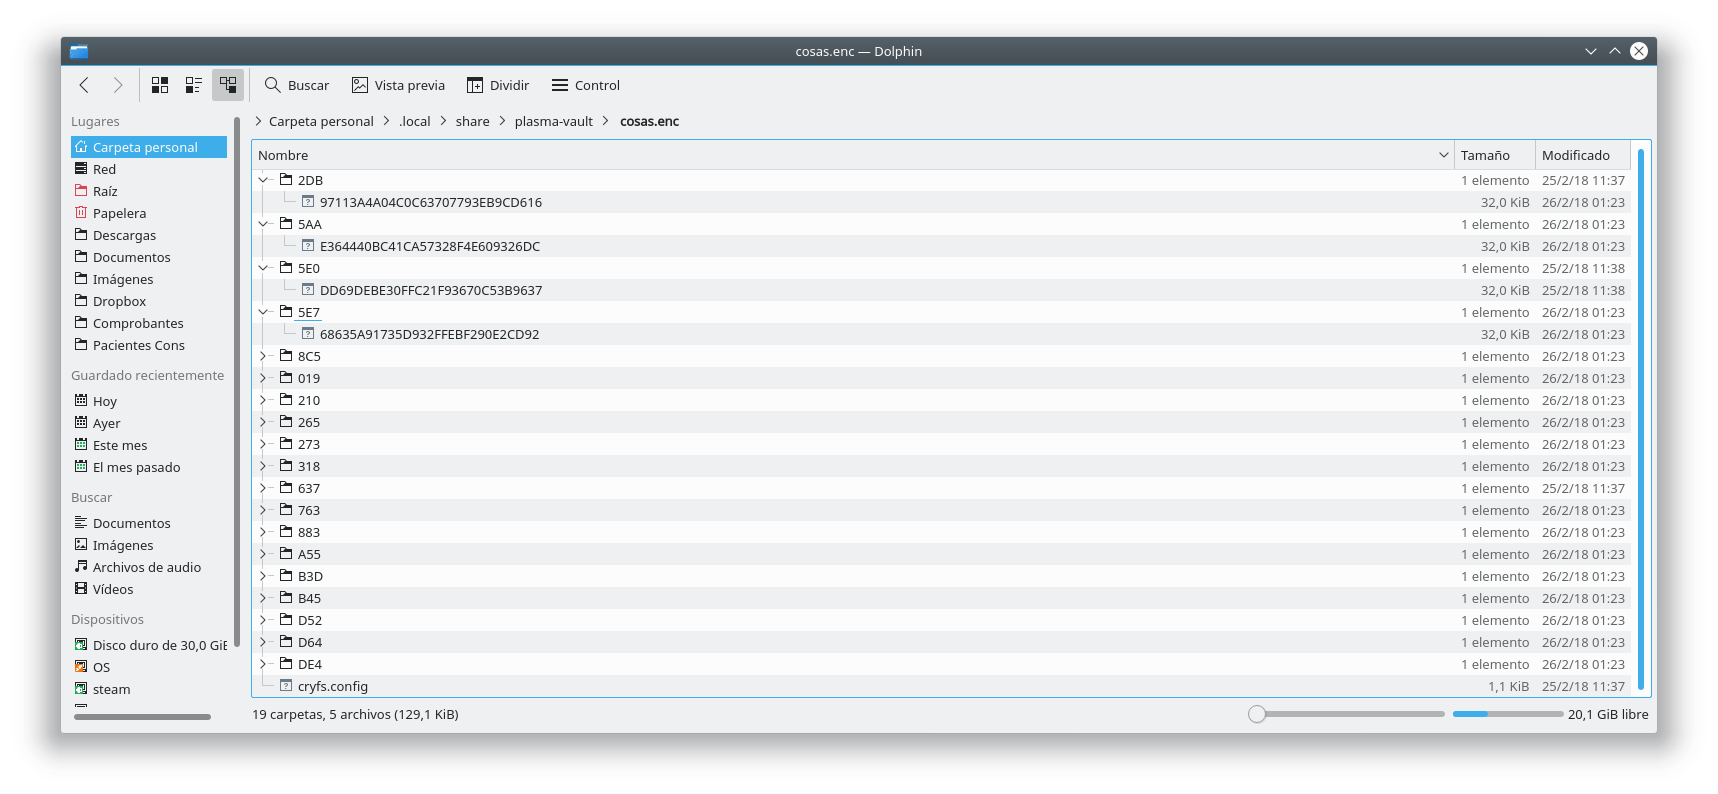Click the sidebar horizontal scrollbar
The height and width of the screenshot is (794, 1718).
coord(142,716)
